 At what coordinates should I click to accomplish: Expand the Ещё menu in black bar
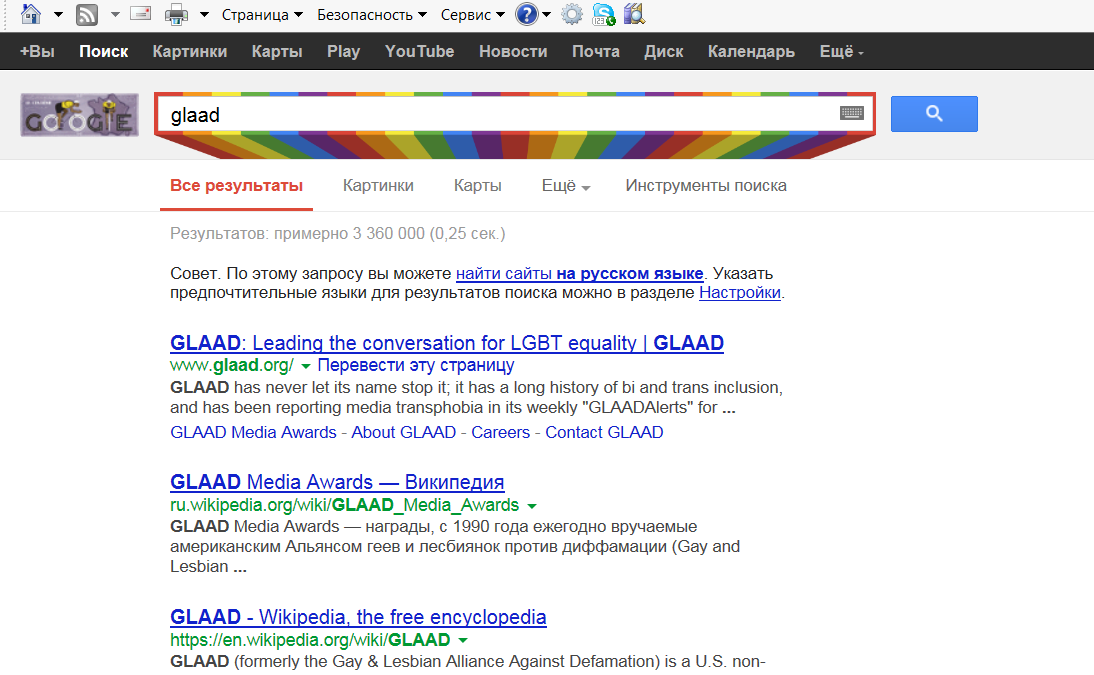[841, 52]
